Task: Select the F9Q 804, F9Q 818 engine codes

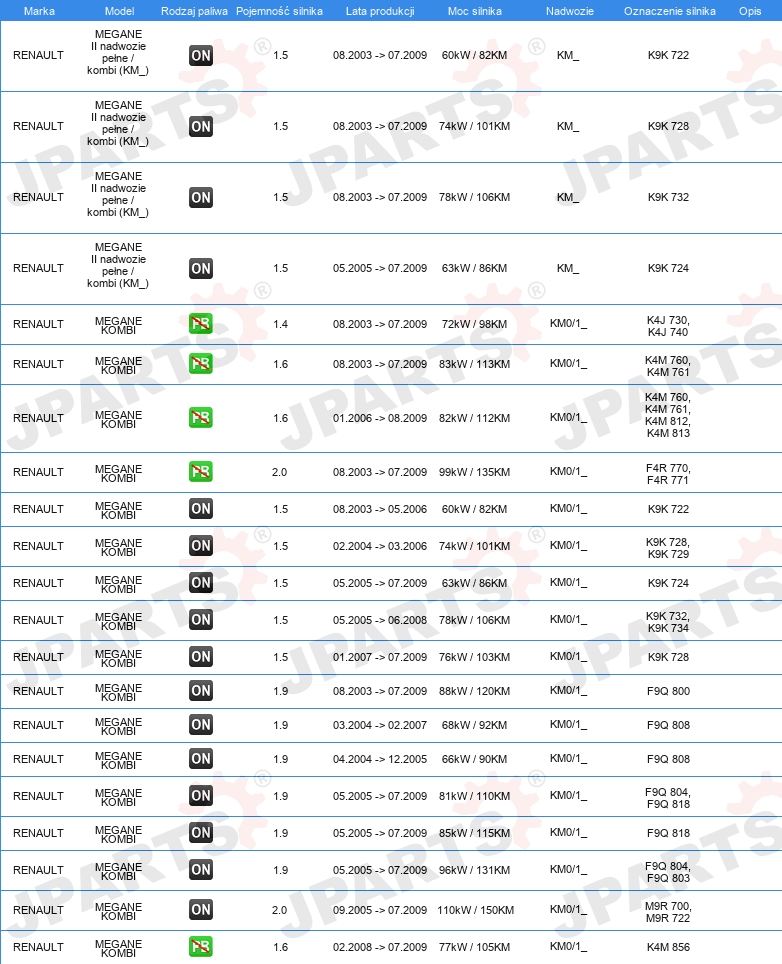Action: point(668,798)
